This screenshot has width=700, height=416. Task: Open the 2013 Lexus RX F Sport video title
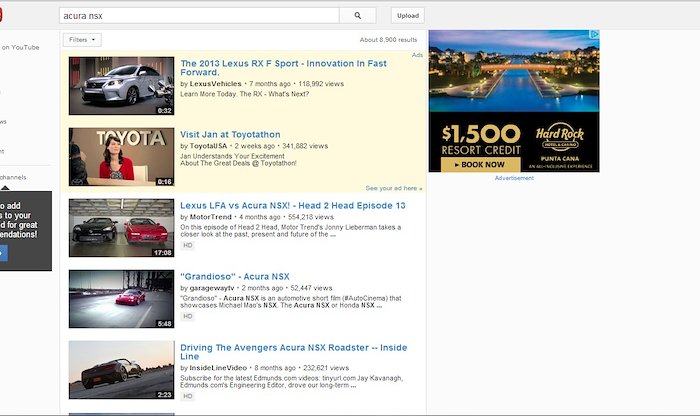tap(283, 68)
